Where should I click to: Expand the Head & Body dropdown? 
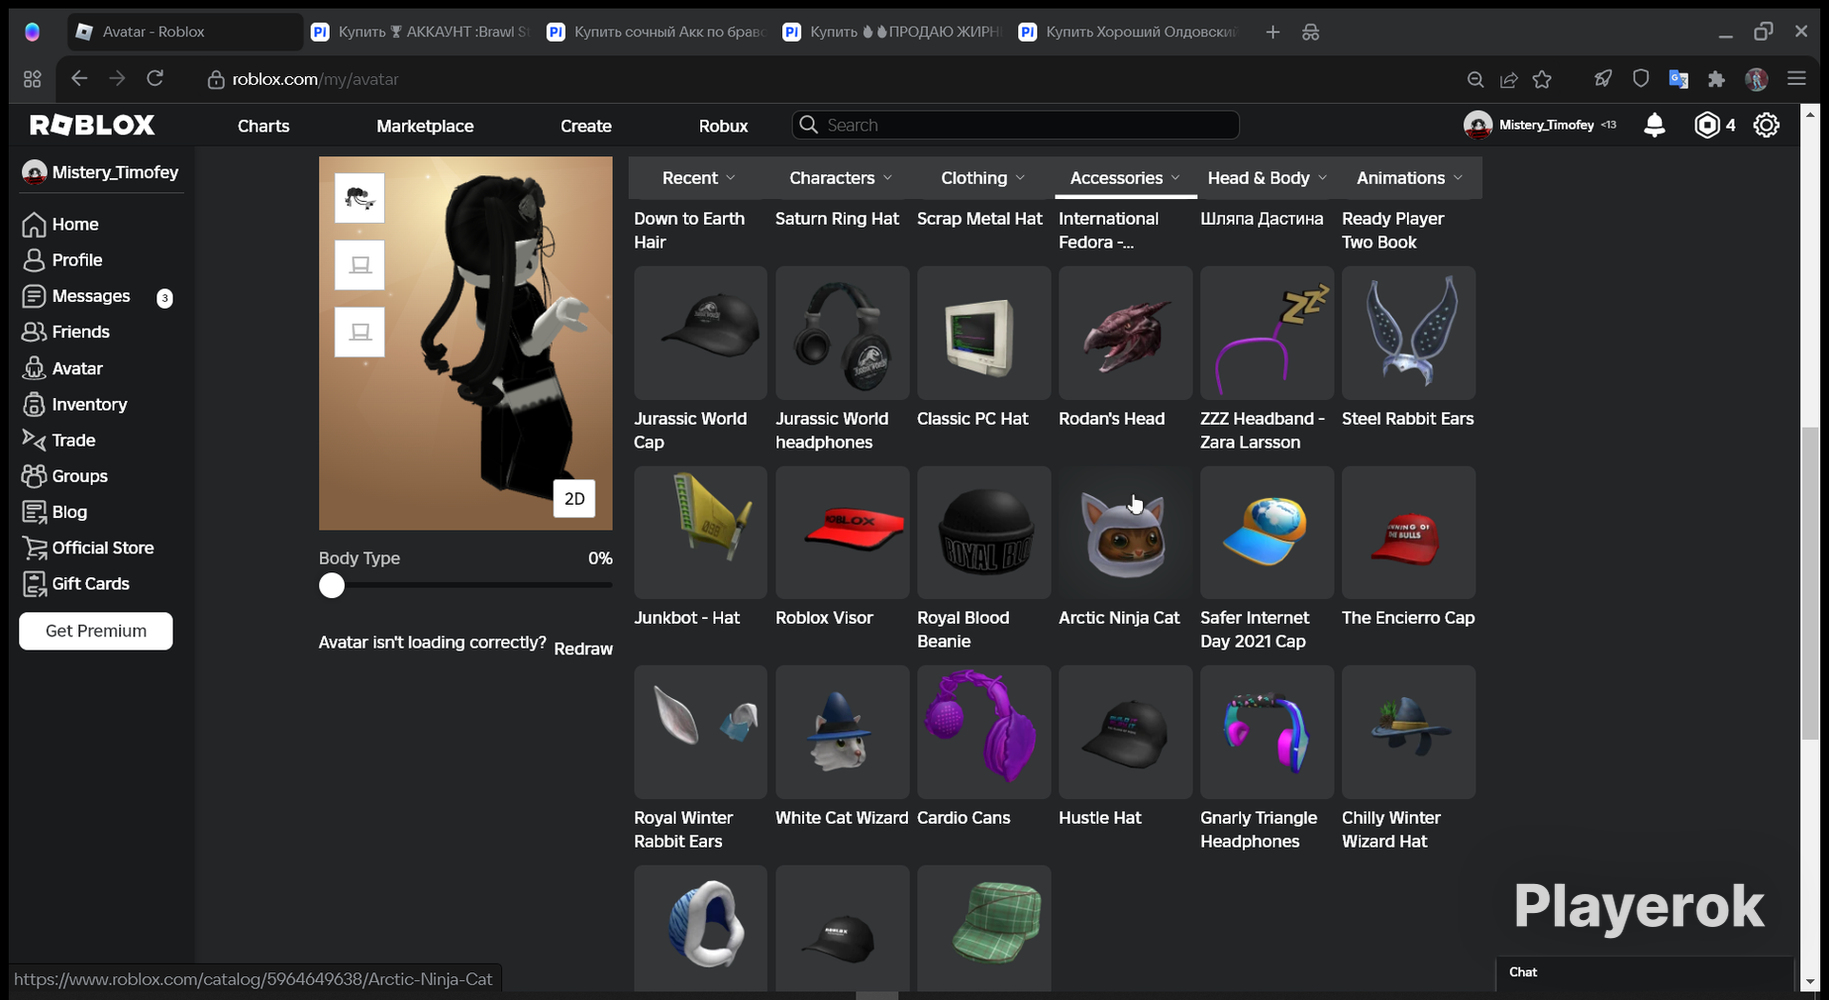pos(1268,178)
